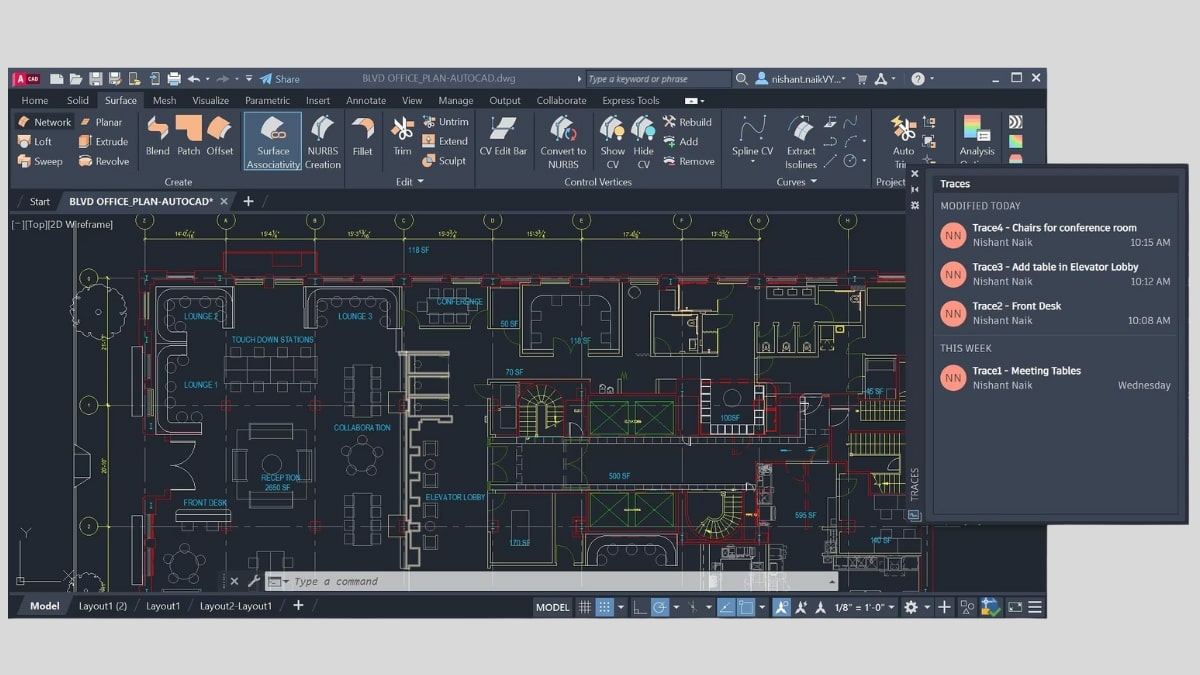Click the Hide CV tool
Screen dimensions: 1200x675
pos(643,142)
